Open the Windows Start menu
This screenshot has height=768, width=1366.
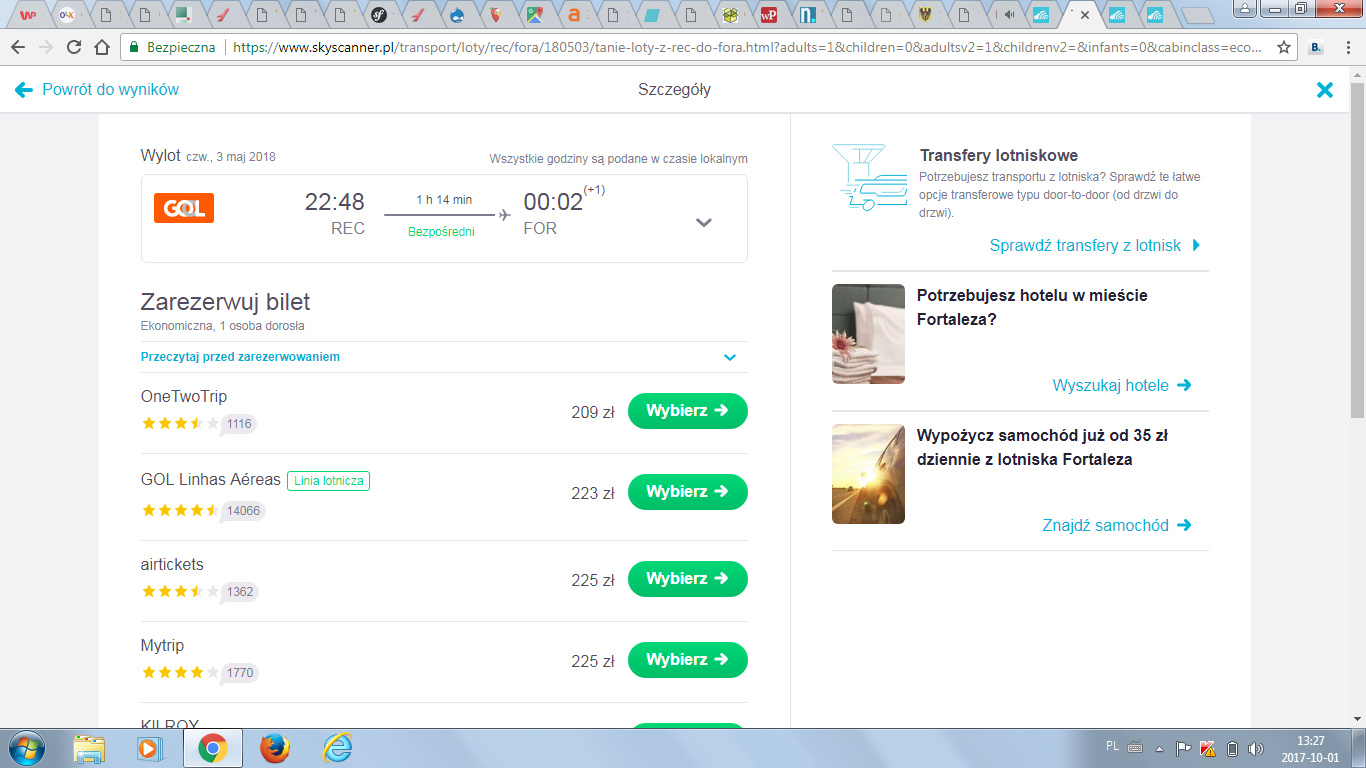click(25, 748)
